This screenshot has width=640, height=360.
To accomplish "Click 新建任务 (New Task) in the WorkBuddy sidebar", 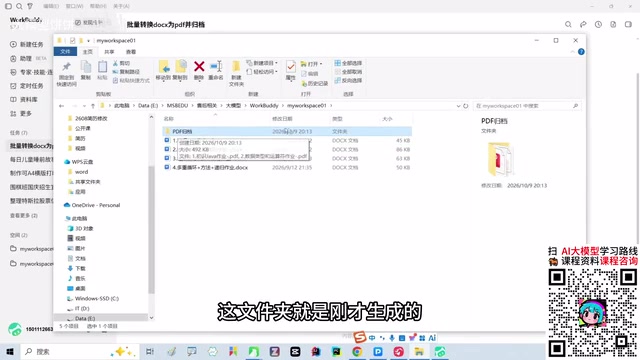I will click(x=27, y=44).
